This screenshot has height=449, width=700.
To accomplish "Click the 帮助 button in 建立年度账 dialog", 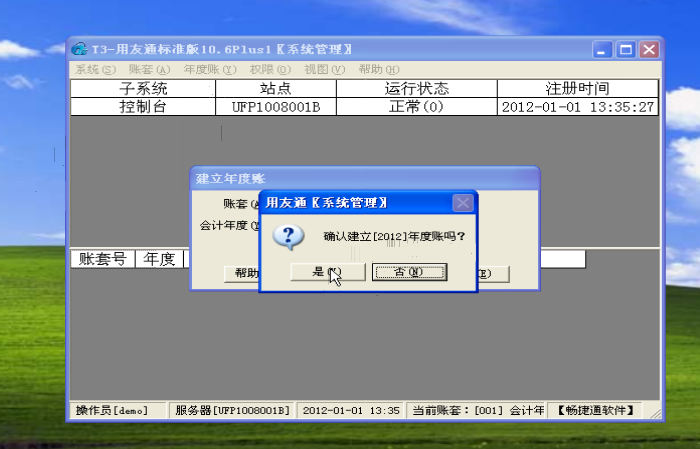I will point(246,273).
